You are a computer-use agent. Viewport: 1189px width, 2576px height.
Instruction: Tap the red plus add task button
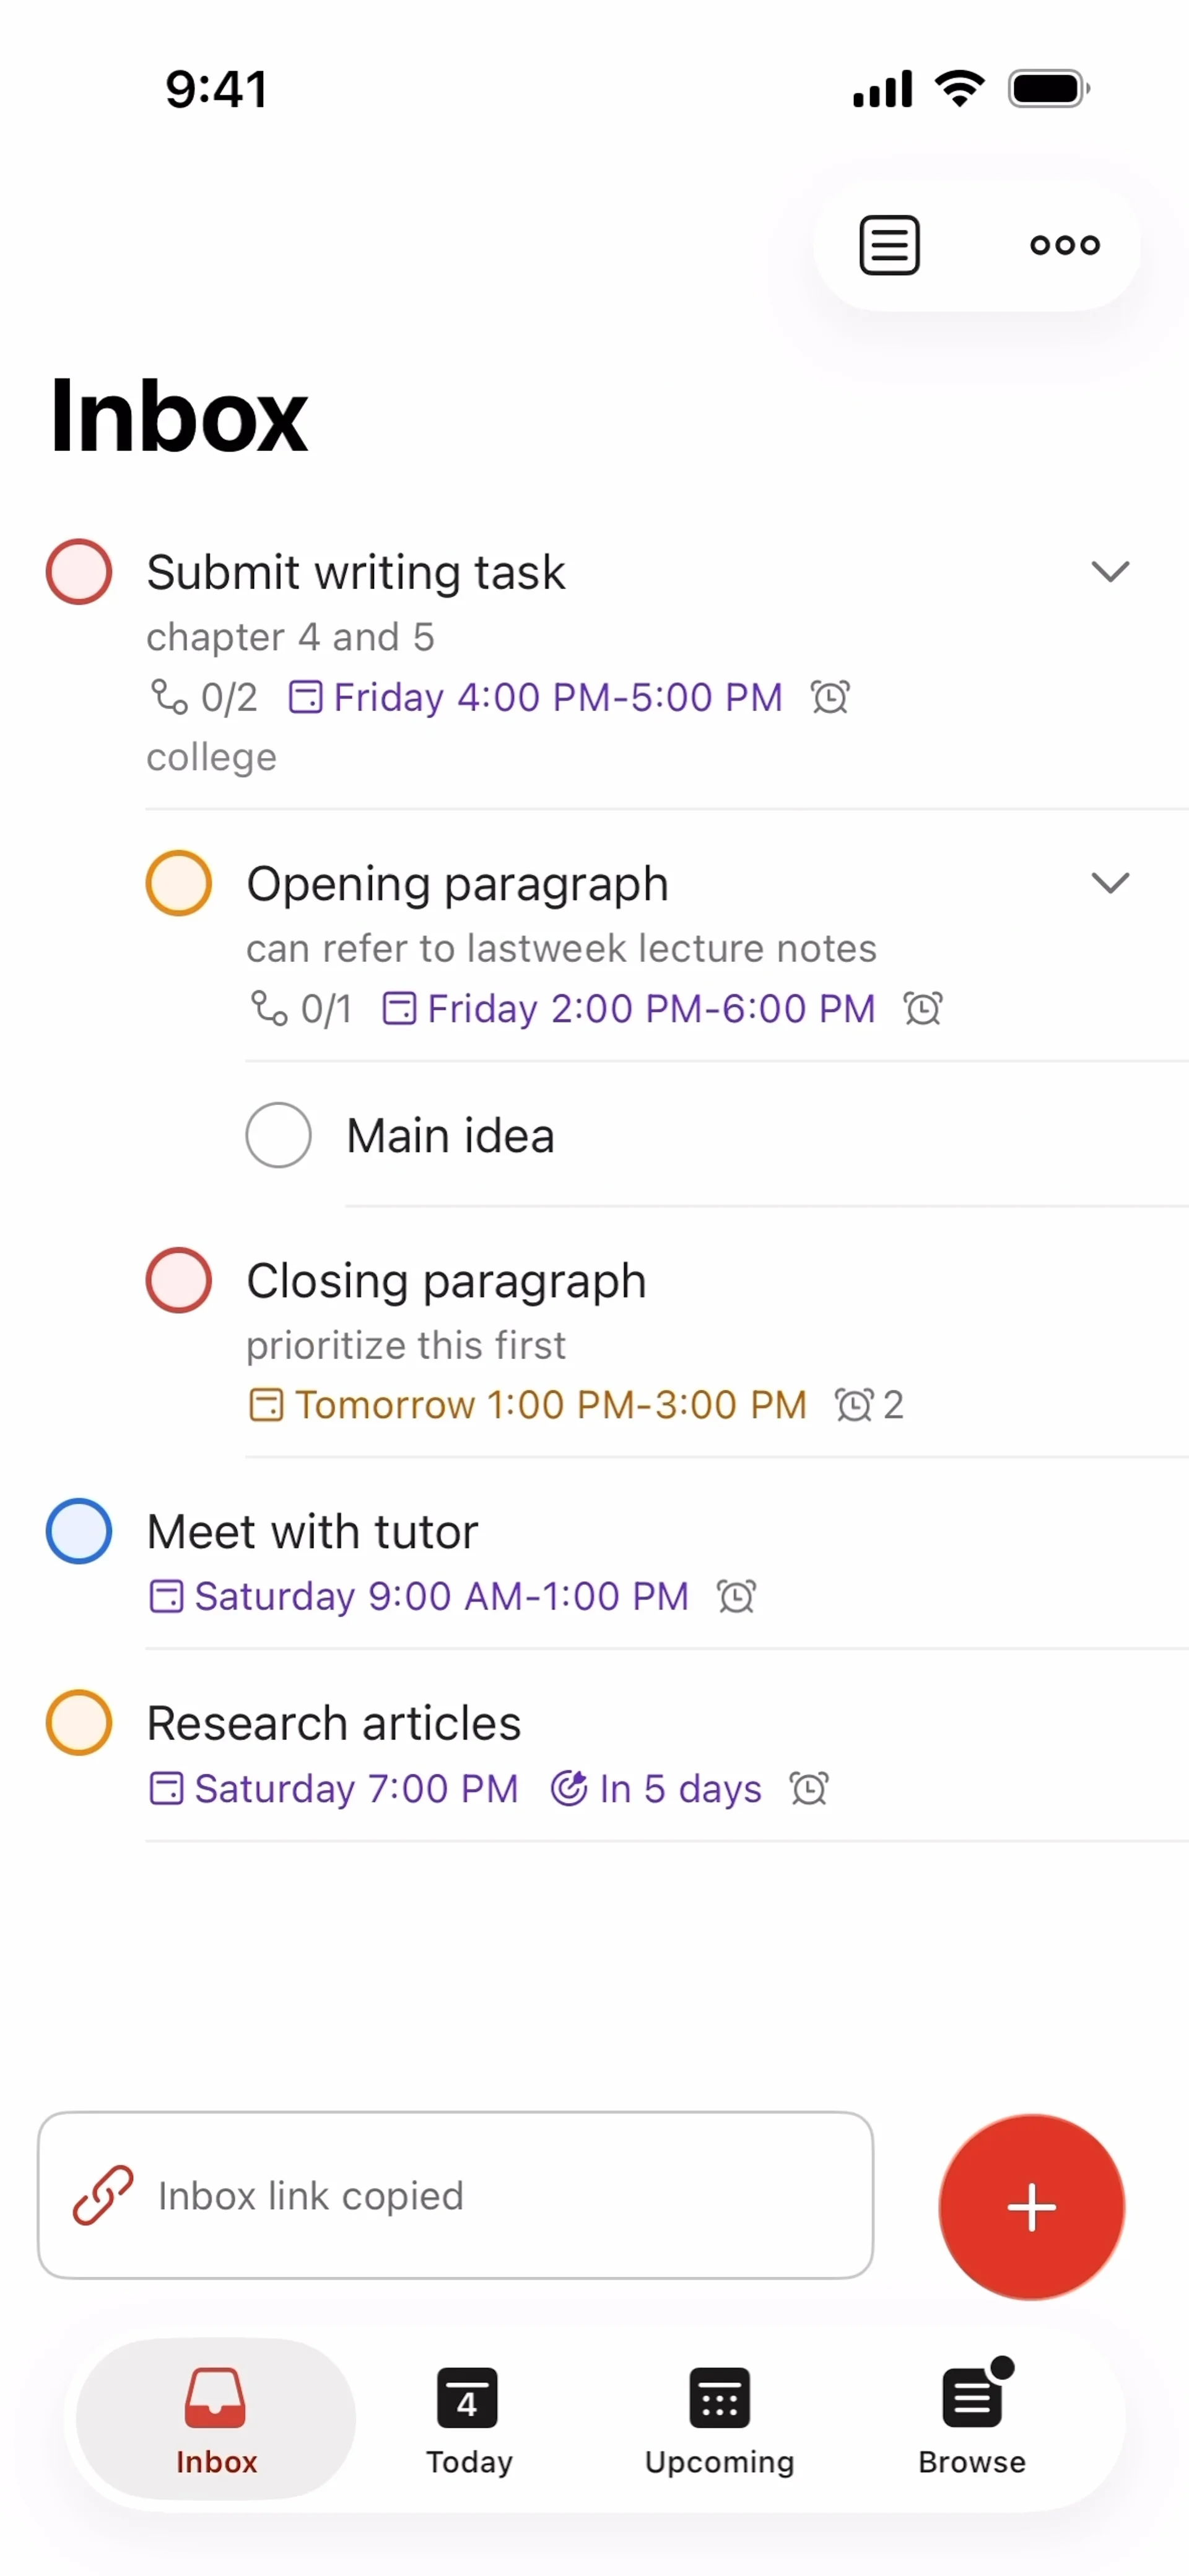1031,2207
